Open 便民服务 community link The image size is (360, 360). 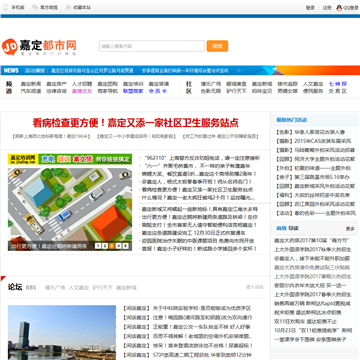(x=313, y=91)
